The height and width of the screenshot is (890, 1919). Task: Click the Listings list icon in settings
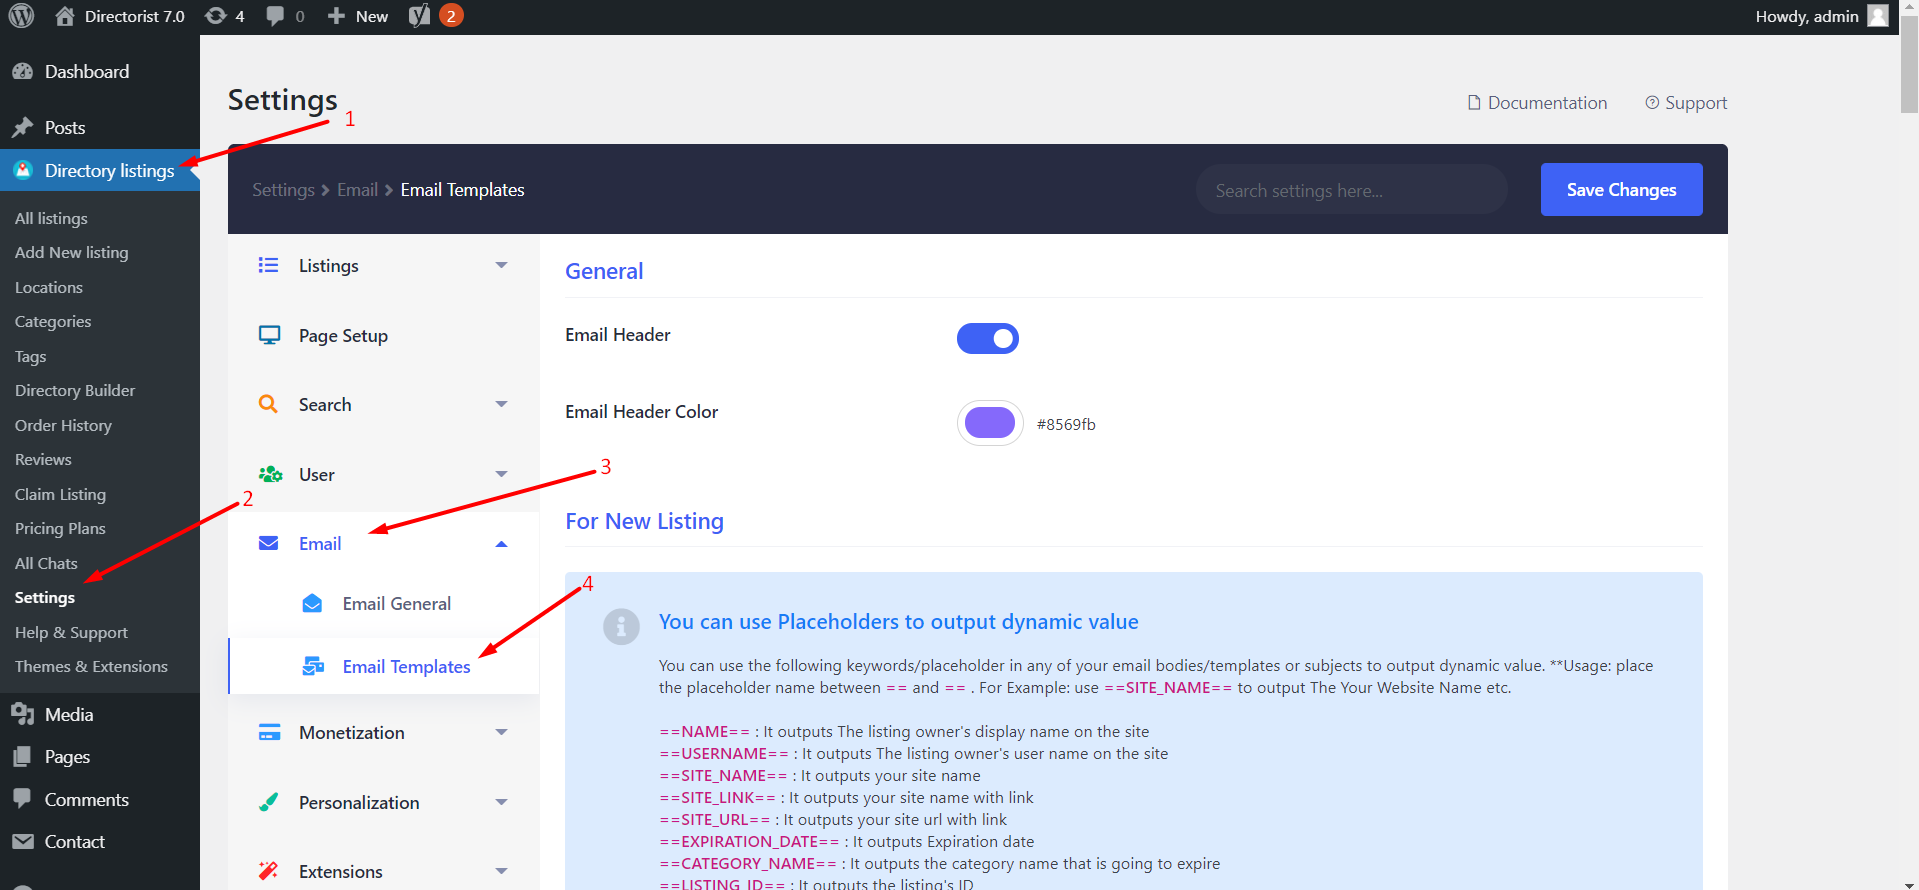[268, 265]
